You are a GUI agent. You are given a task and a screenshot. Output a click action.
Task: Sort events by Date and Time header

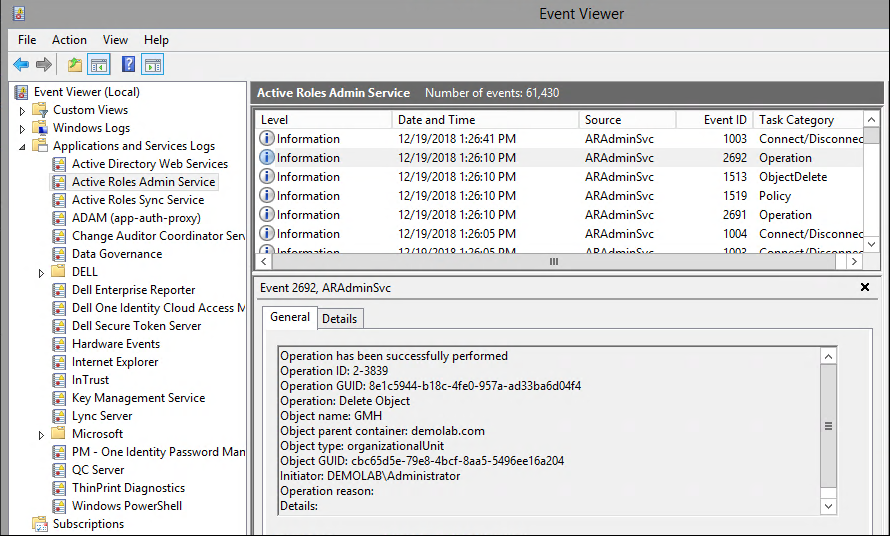click(485, 120)
